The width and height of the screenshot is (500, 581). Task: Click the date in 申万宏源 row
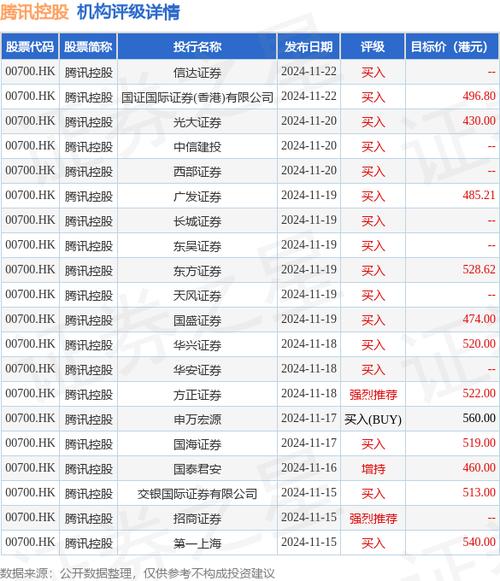point(309,418)
